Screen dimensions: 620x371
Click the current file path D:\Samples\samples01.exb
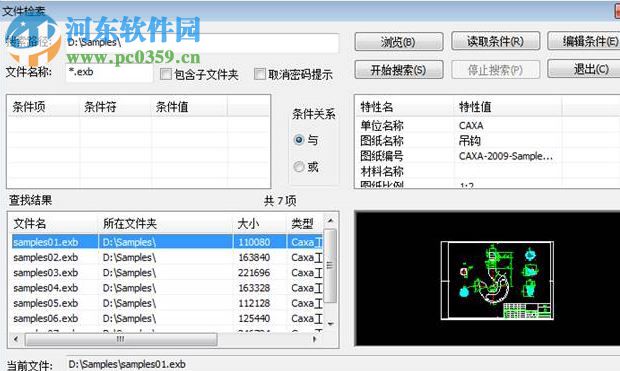[127, 364]
